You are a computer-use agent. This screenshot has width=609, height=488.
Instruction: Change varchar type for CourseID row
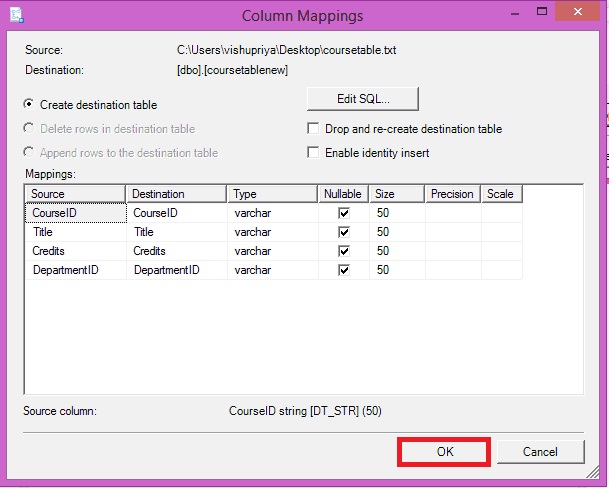(273, 213)
